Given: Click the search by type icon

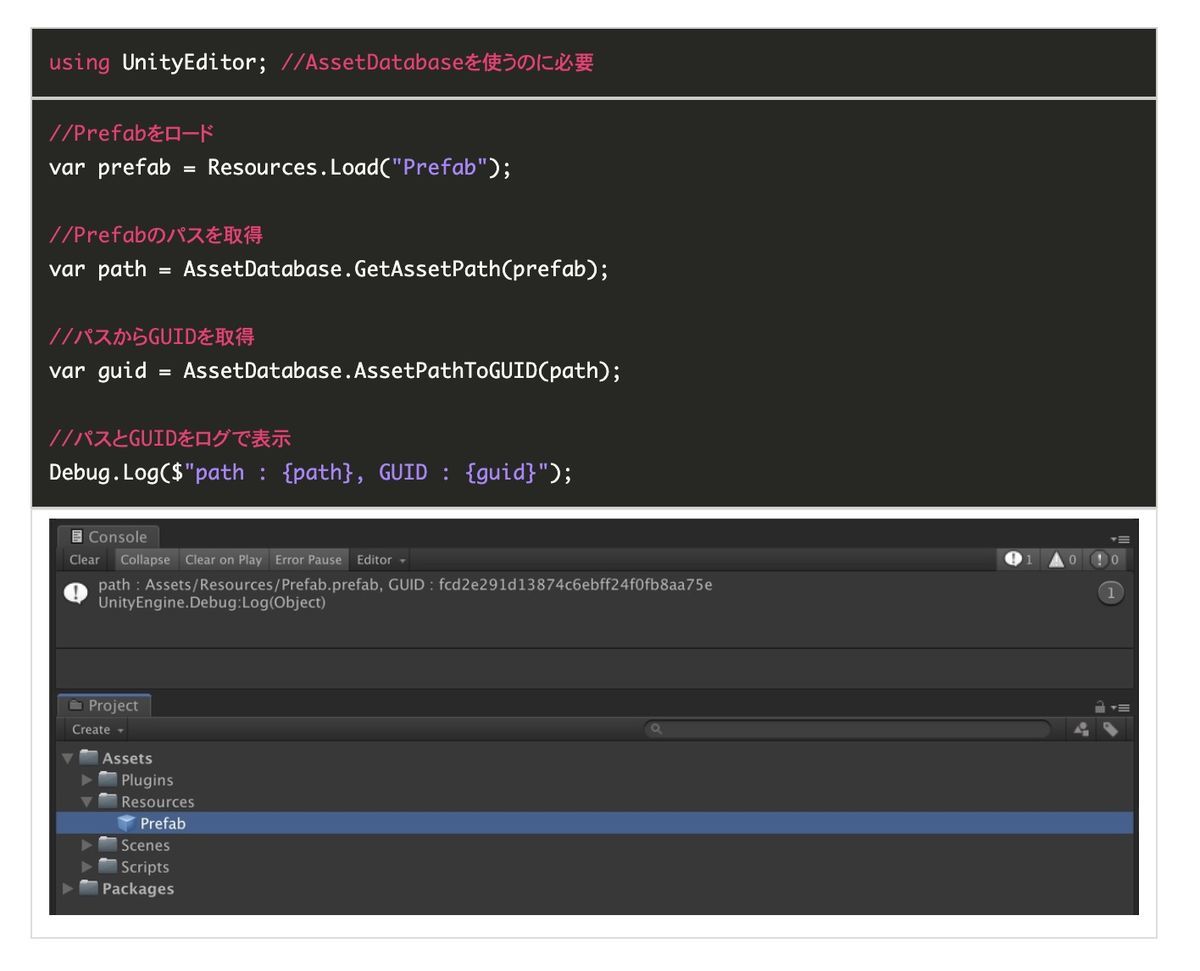Looking at the screenshot, I should pyautogui.click(x=1081, y=730).
